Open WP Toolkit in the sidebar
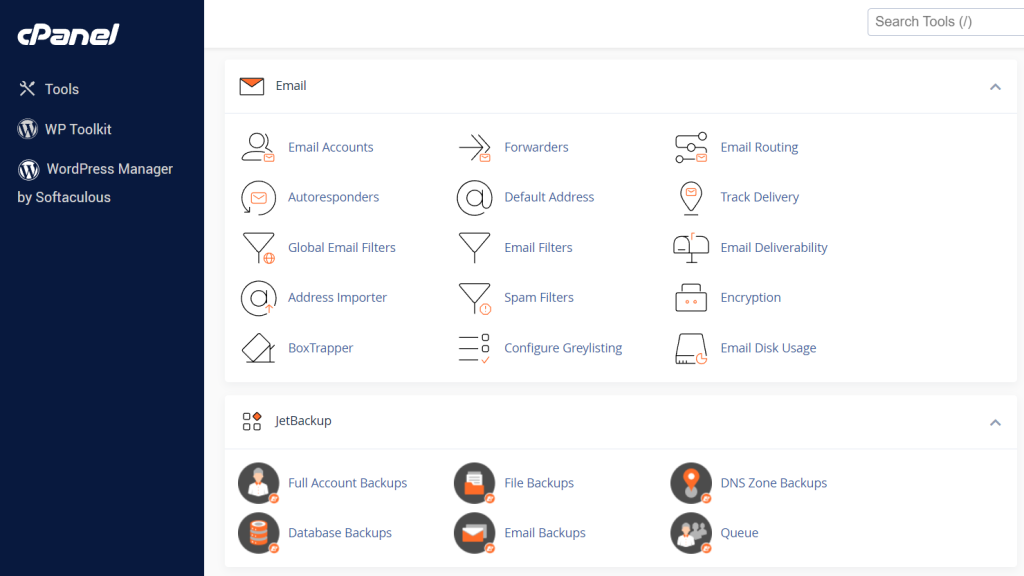Screen dimensions: 1024x576 65,129
